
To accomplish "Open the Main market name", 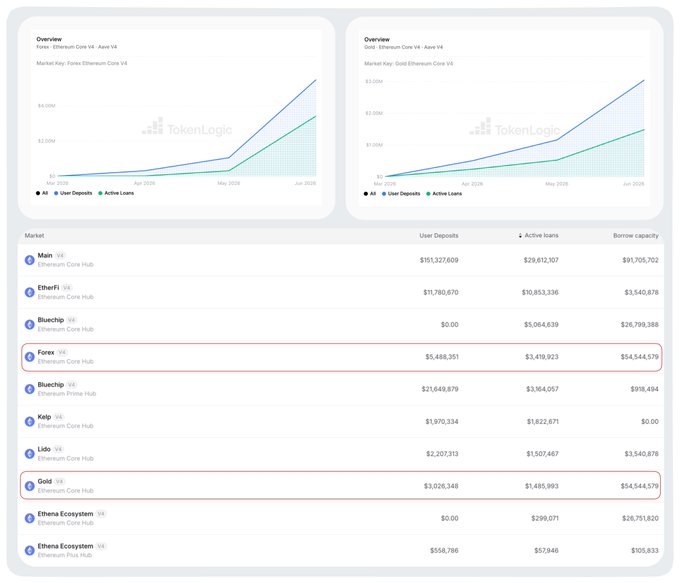I will [x=45, y=255].
